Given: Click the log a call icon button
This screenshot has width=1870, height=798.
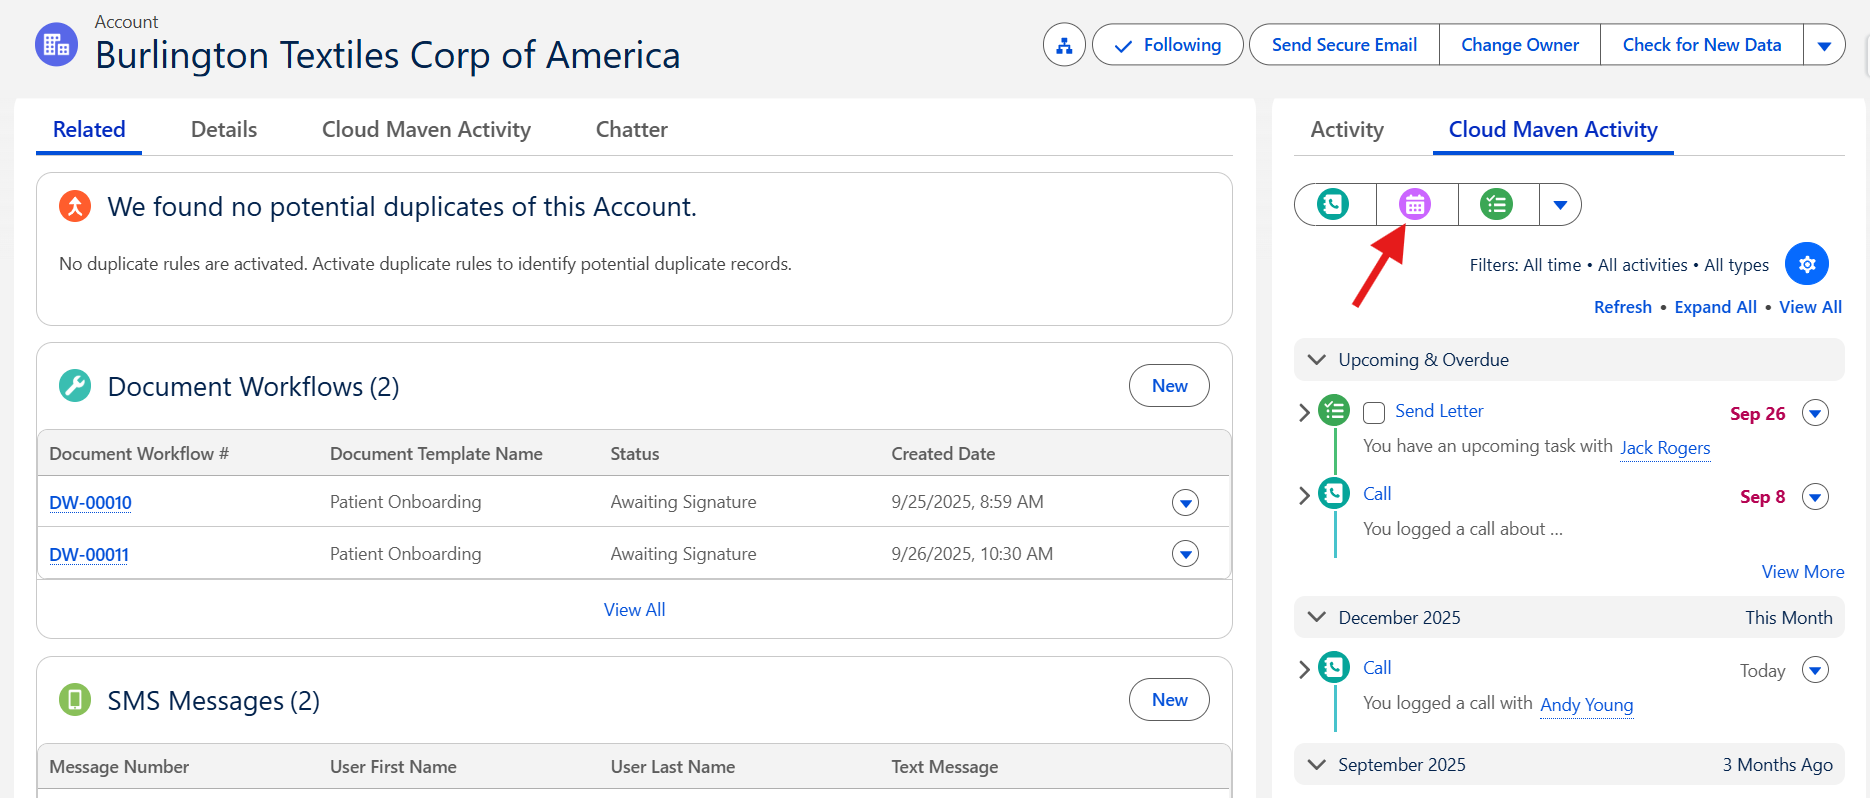Looking at the screenshot, I should point(1333,205).
